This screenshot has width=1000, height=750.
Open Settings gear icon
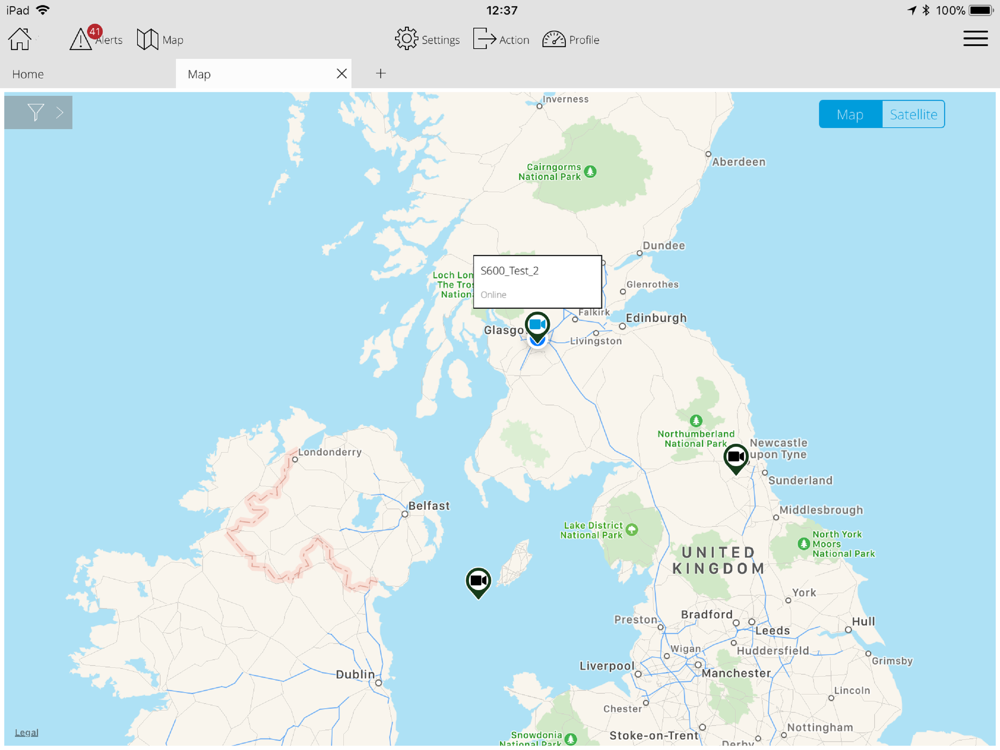click(427, 40)
